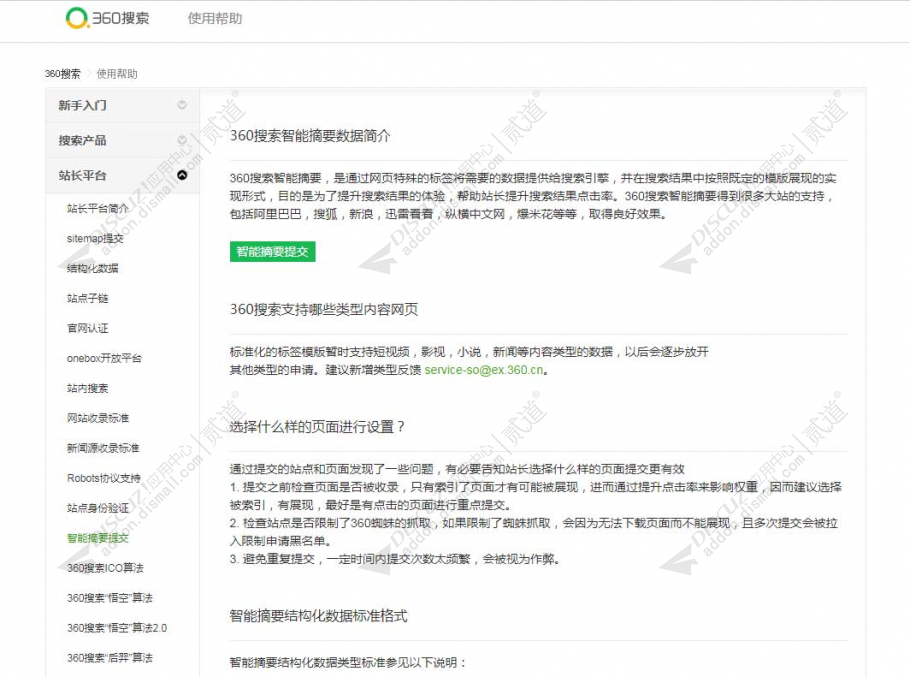Open sitemap提交 in the sidebar
Screen dimensions: 910x677
tap(95, 238)
